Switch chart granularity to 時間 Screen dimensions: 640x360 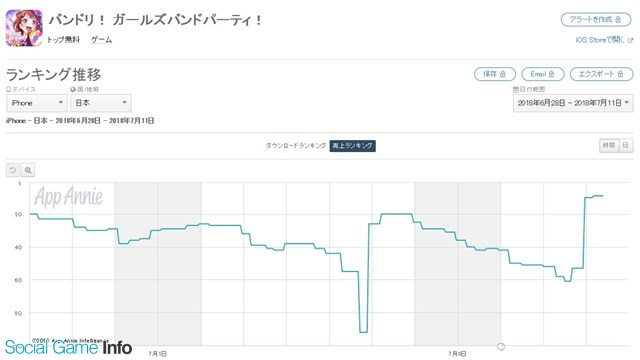pos(609,145)
